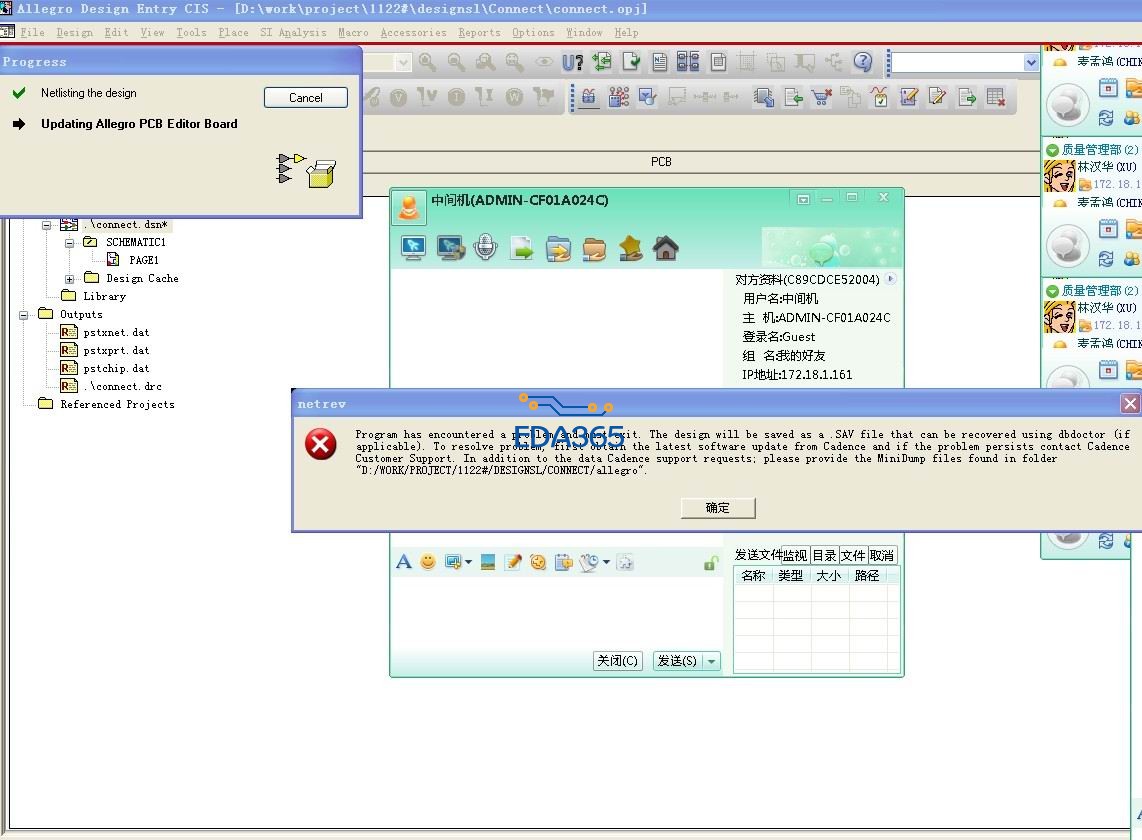Screen dimensions: 1142x840
Task: Select pstxprt.dat output file
Action: pyautogui.click(x=116, y=350)
